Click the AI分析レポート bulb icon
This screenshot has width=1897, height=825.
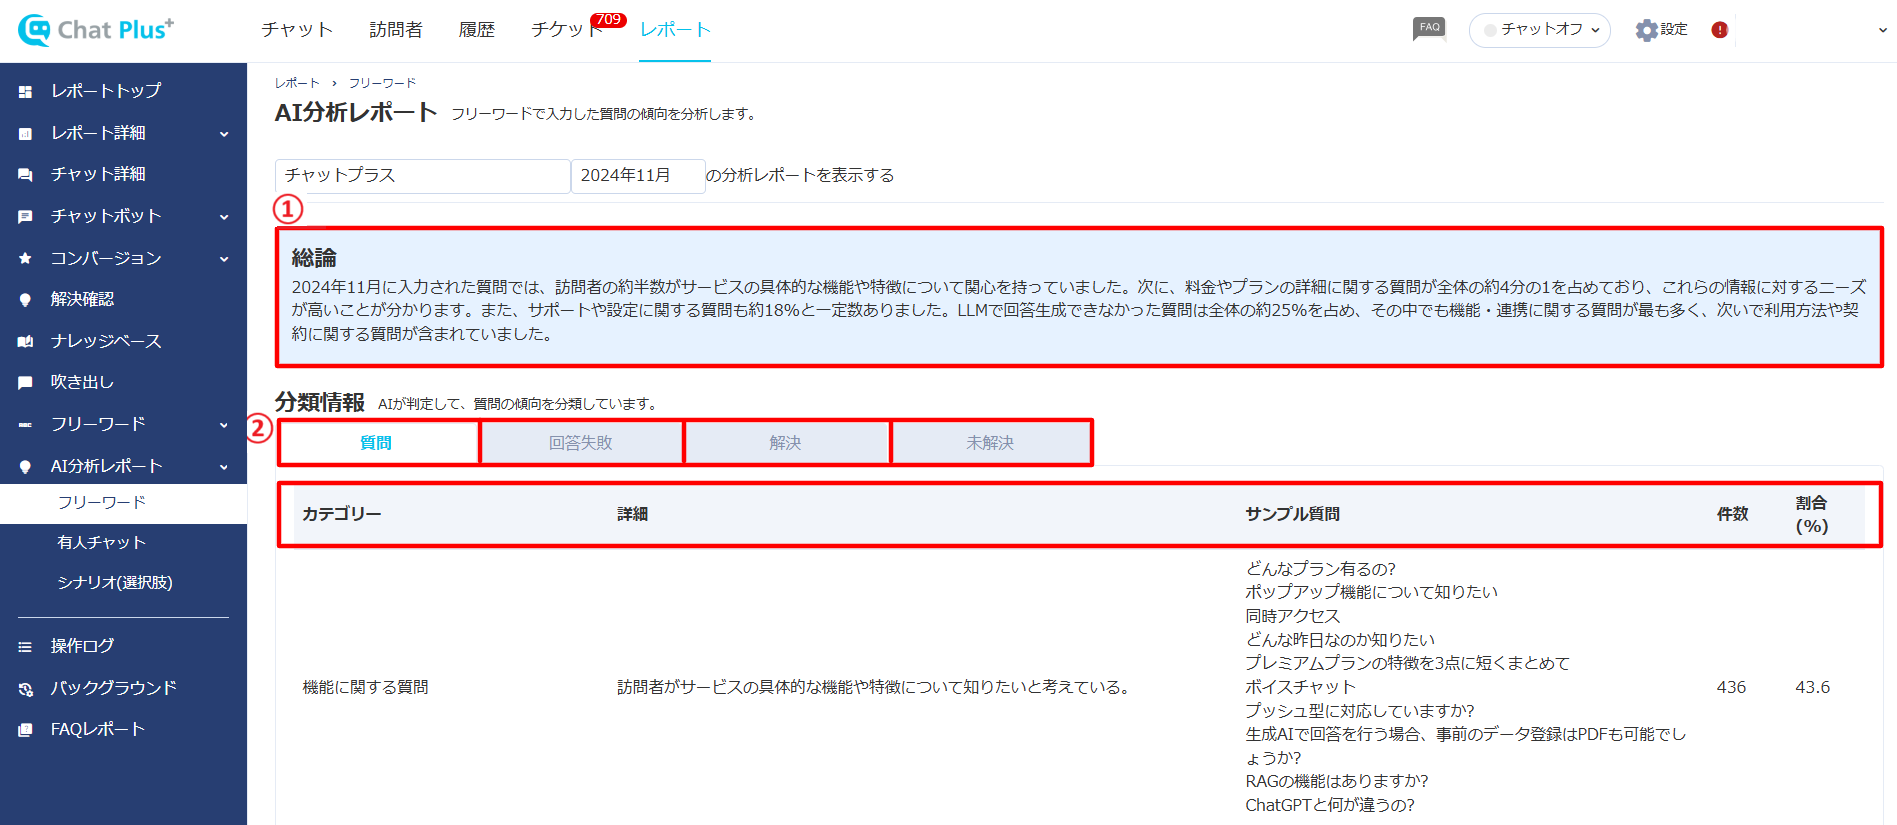click(x=25, y=466)
